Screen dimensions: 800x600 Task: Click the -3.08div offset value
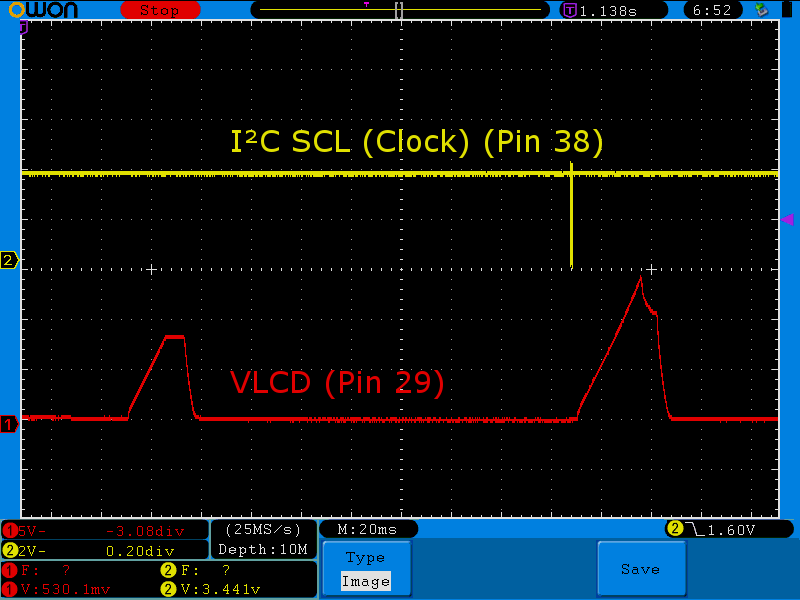(x=145, y=532)
